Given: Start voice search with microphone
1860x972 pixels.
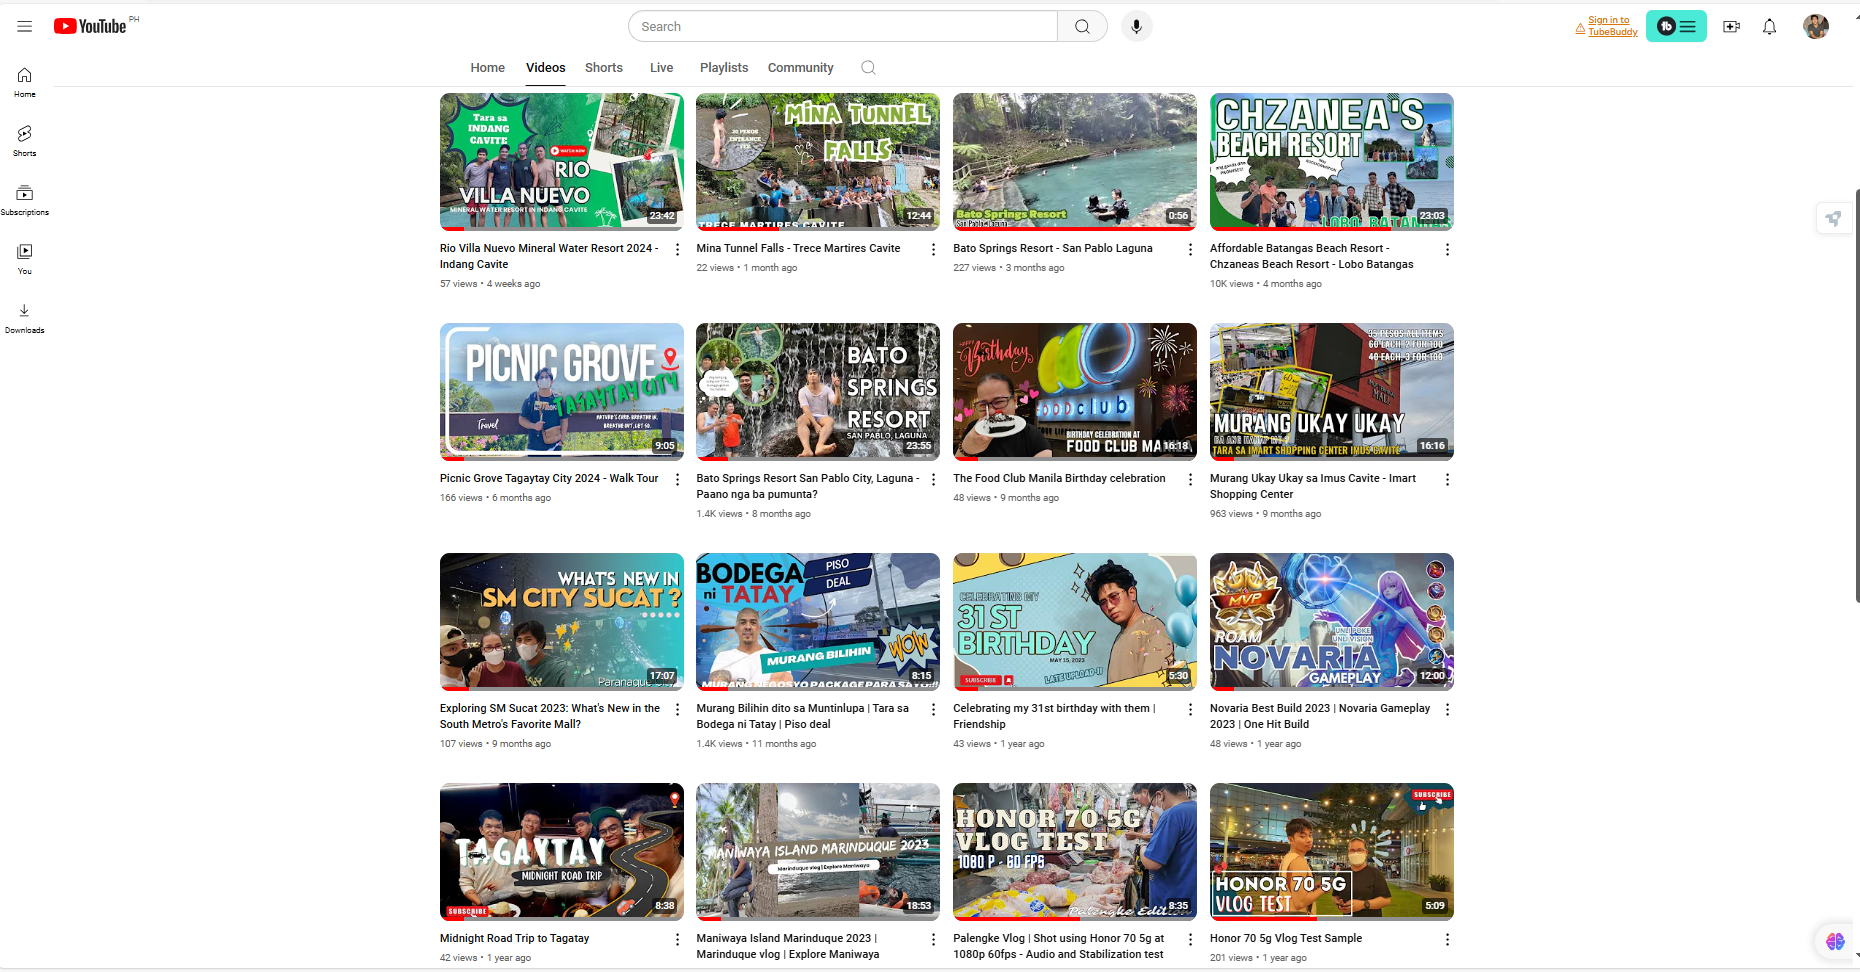Looking at the screenshot, I should (x=1136, y=27).
